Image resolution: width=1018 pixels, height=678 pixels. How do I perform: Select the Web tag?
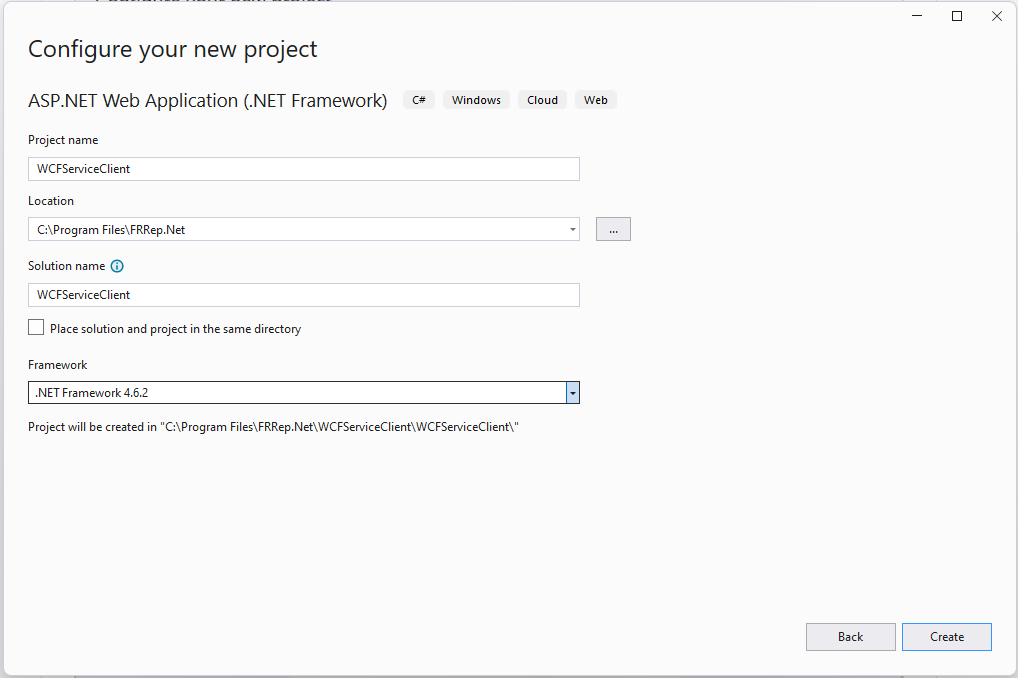point(595,100)
